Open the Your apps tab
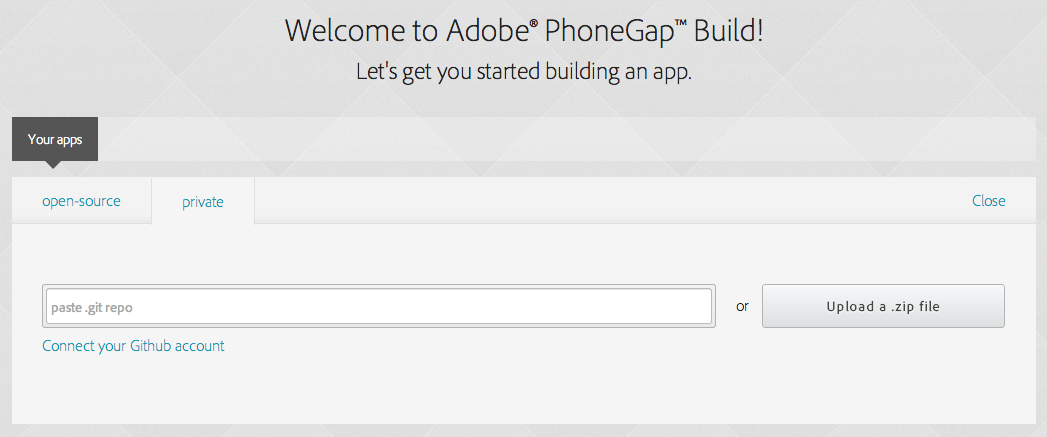 (54, 139)
